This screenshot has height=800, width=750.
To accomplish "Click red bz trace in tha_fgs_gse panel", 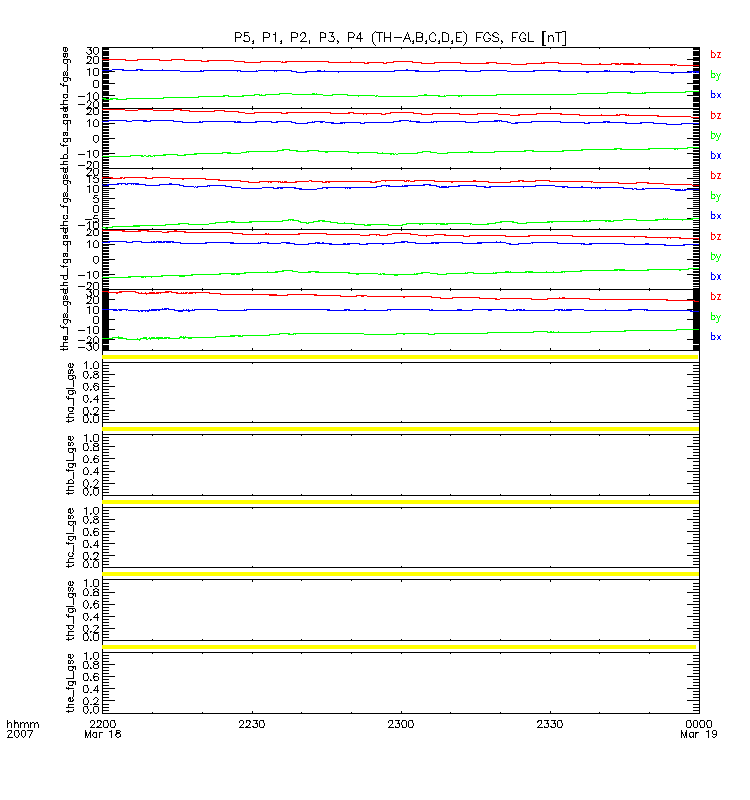I will coord(401,62).
